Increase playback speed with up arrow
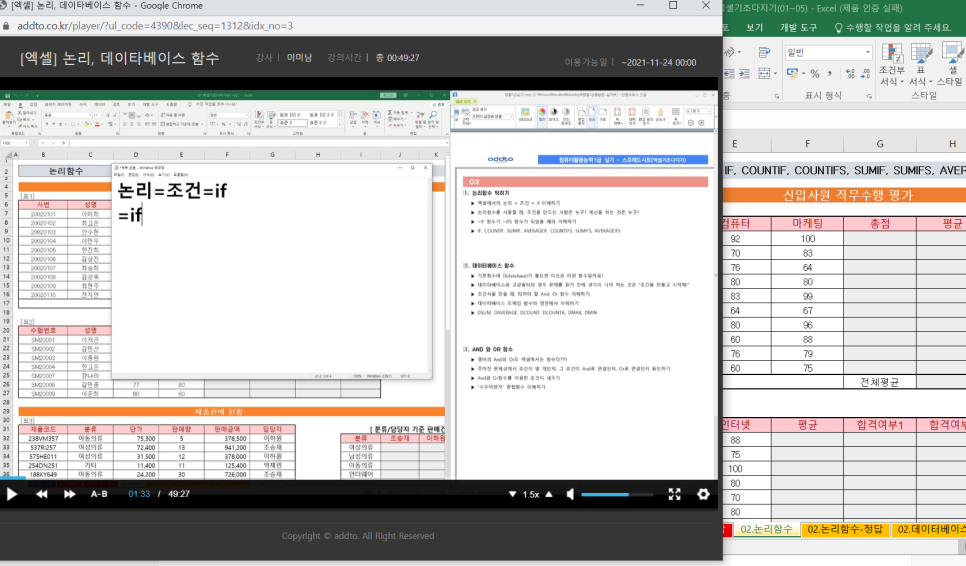This screenshot has height=566, width=966. pyautogui.click(x=549, y=494)
